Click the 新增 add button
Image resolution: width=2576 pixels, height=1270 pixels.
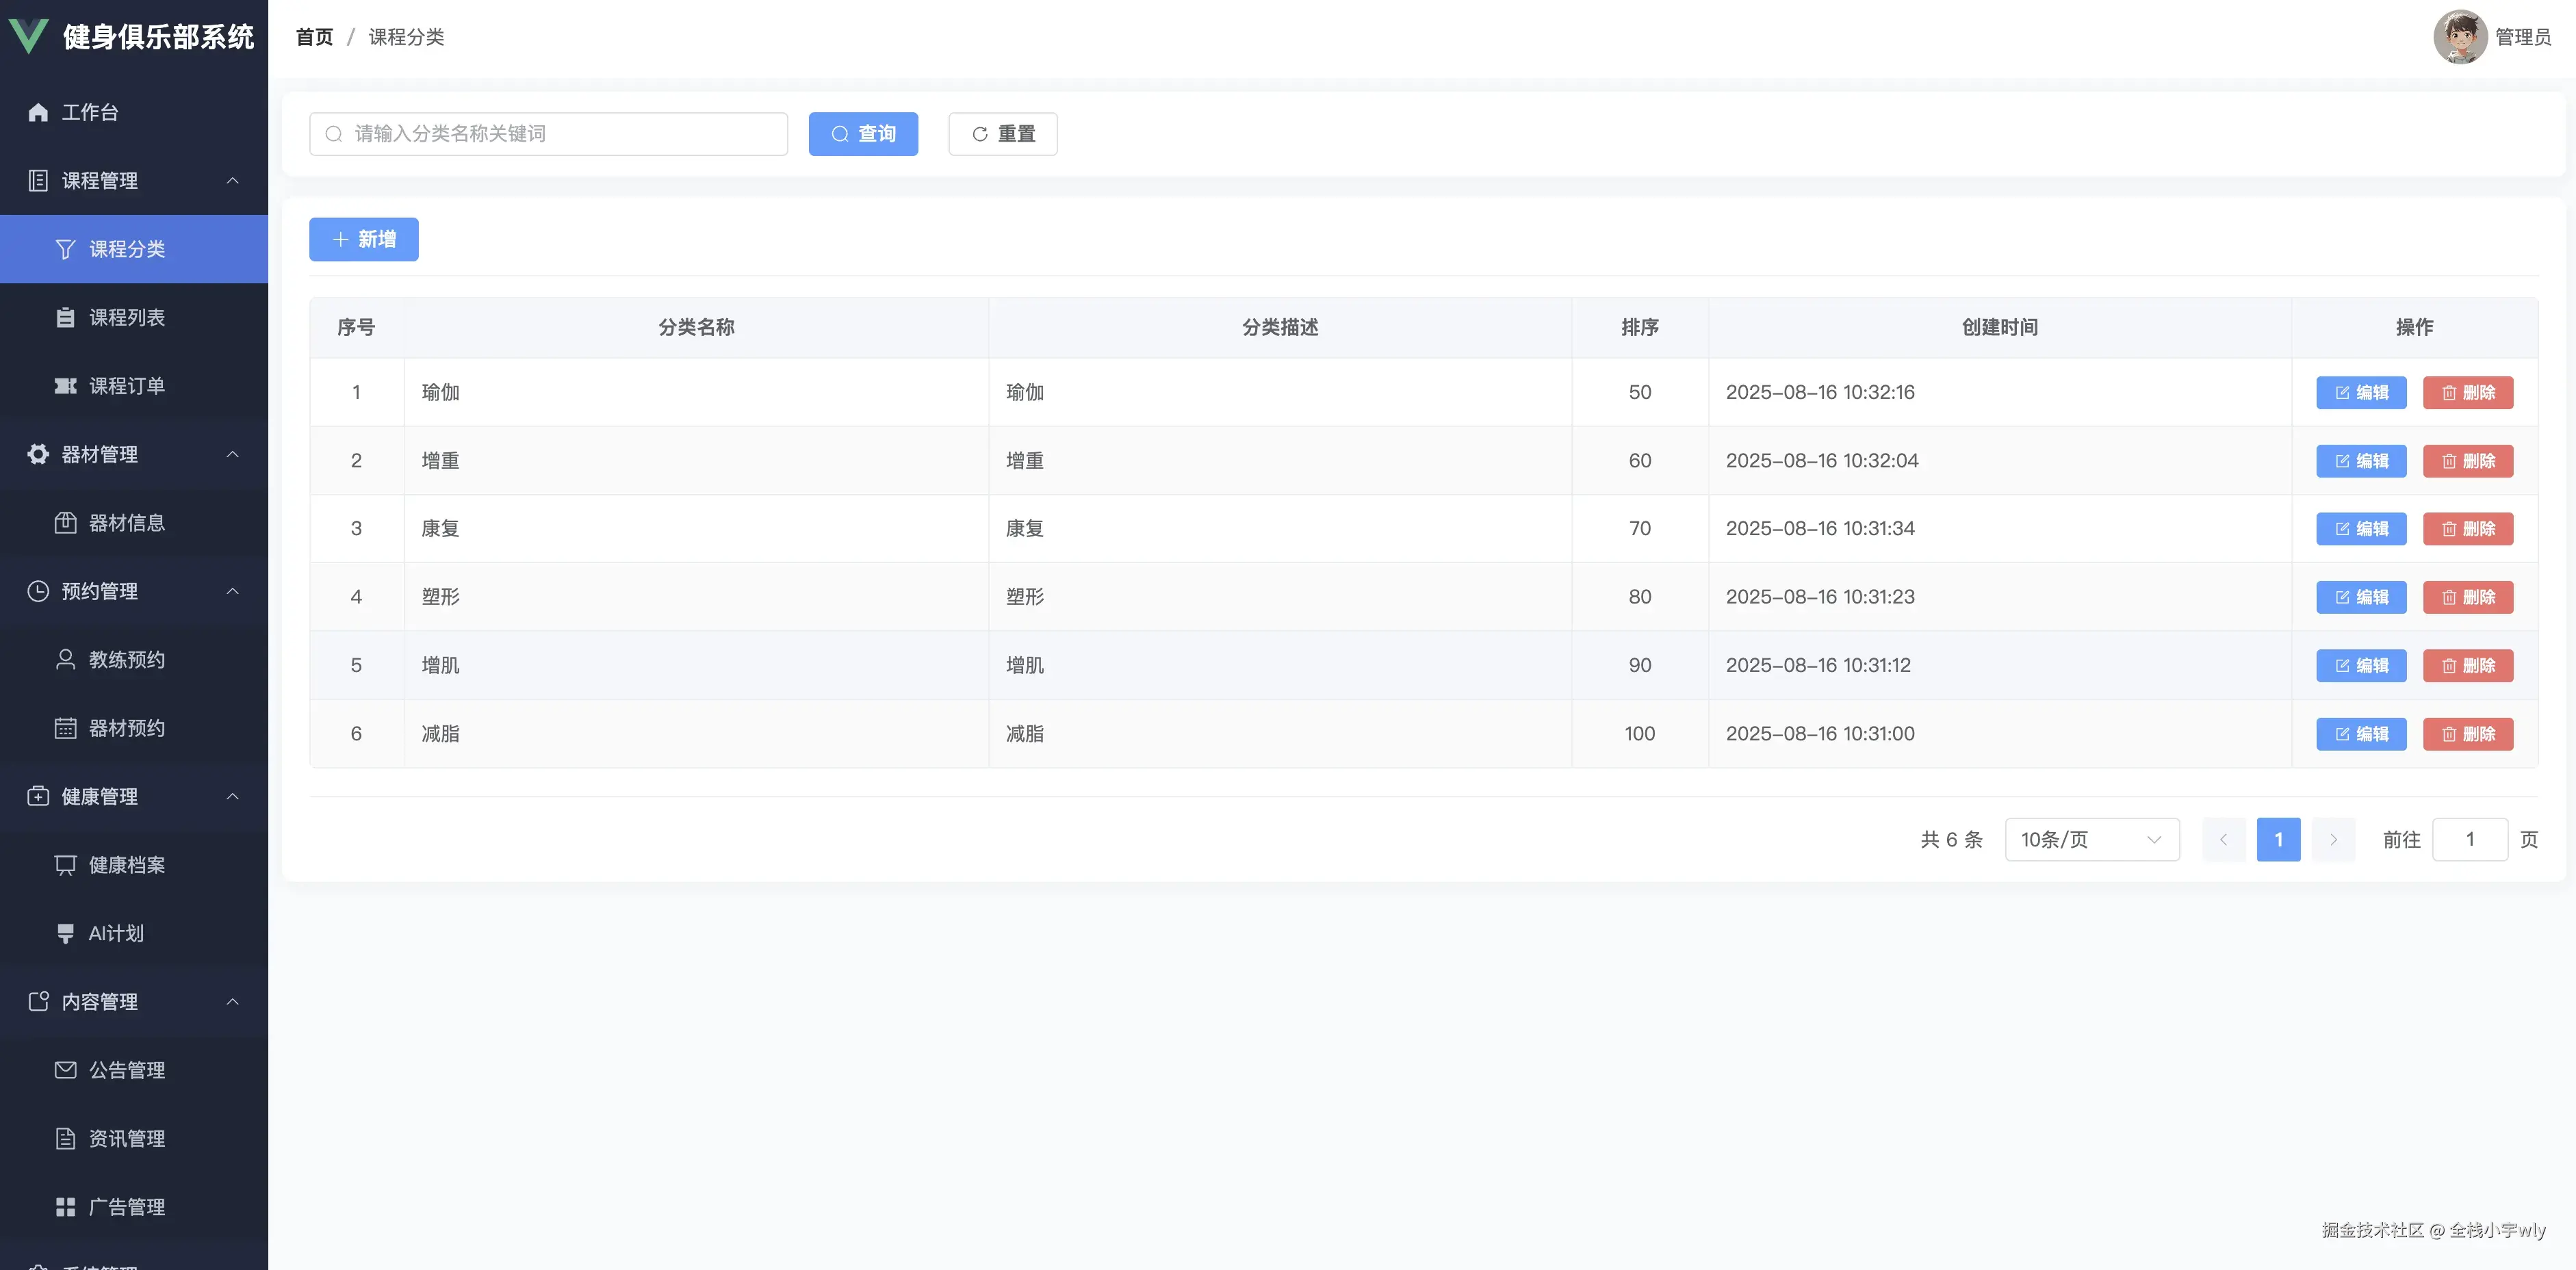(x=363, y=240)
